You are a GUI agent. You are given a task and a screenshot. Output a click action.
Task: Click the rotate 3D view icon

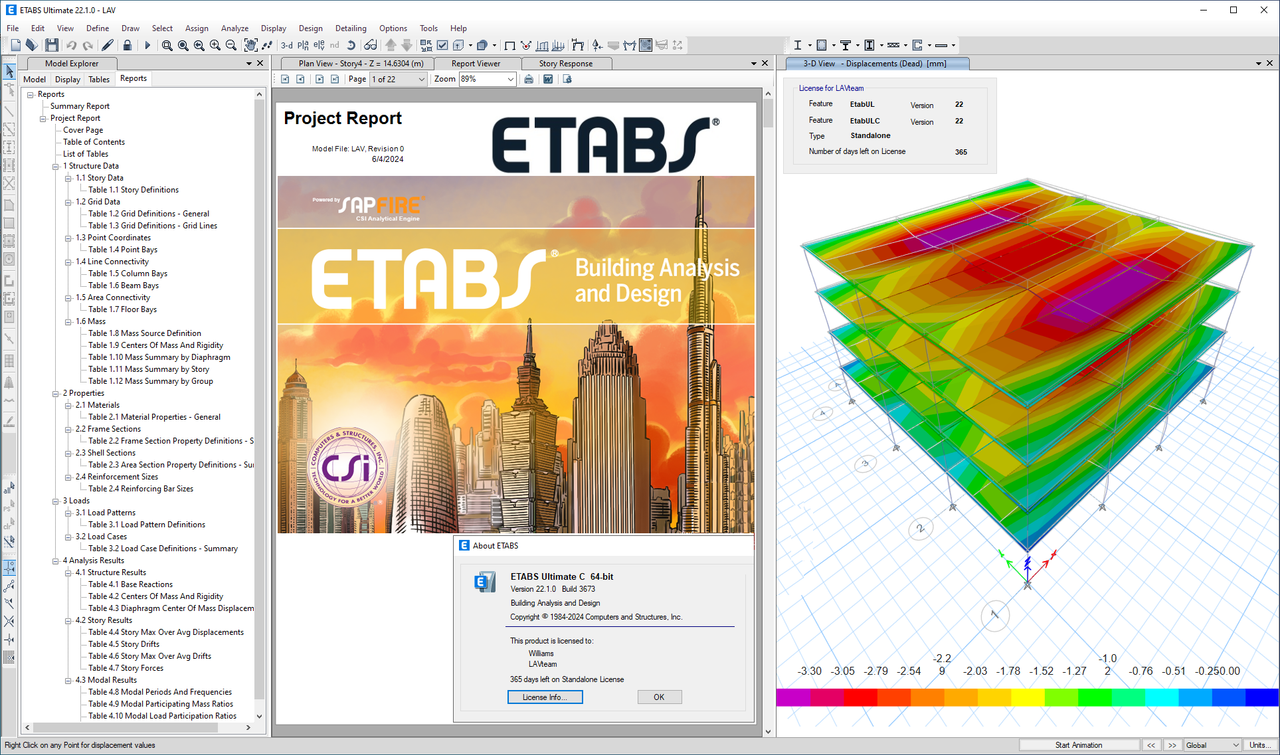[x=352, y=45]
